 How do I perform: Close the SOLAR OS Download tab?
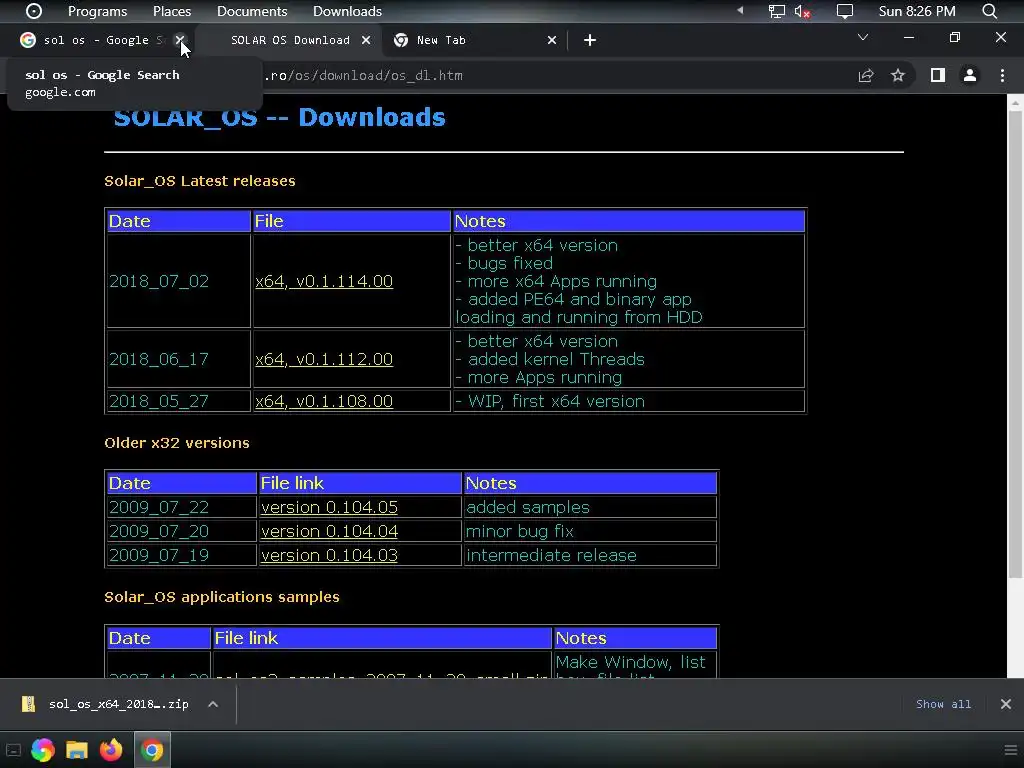click(x=366, y=40)
